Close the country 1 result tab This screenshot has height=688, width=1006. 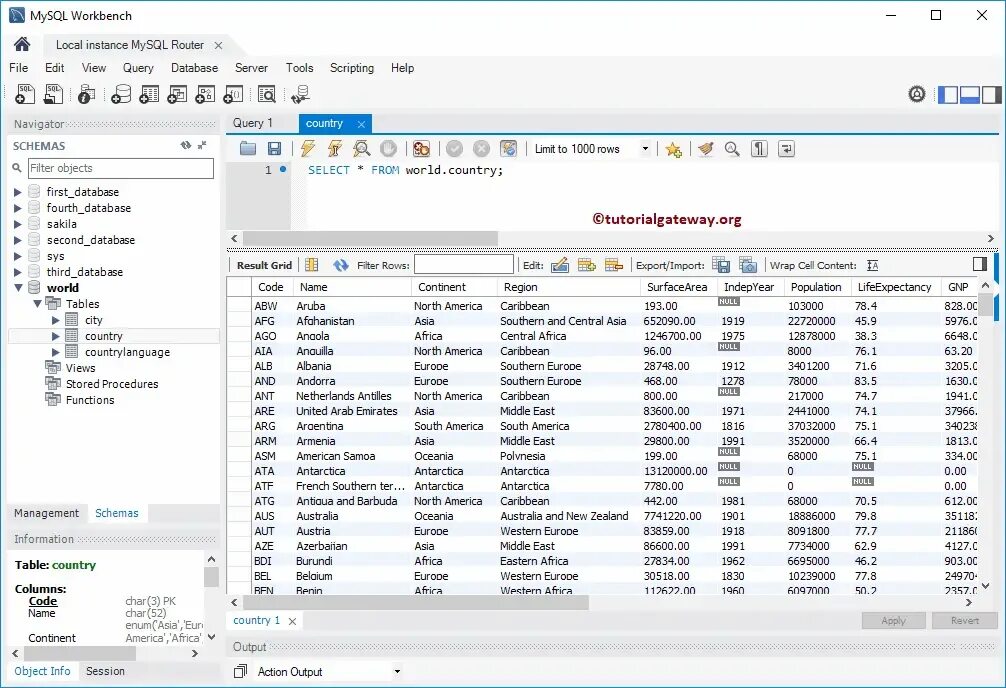[x=293, y=621]
